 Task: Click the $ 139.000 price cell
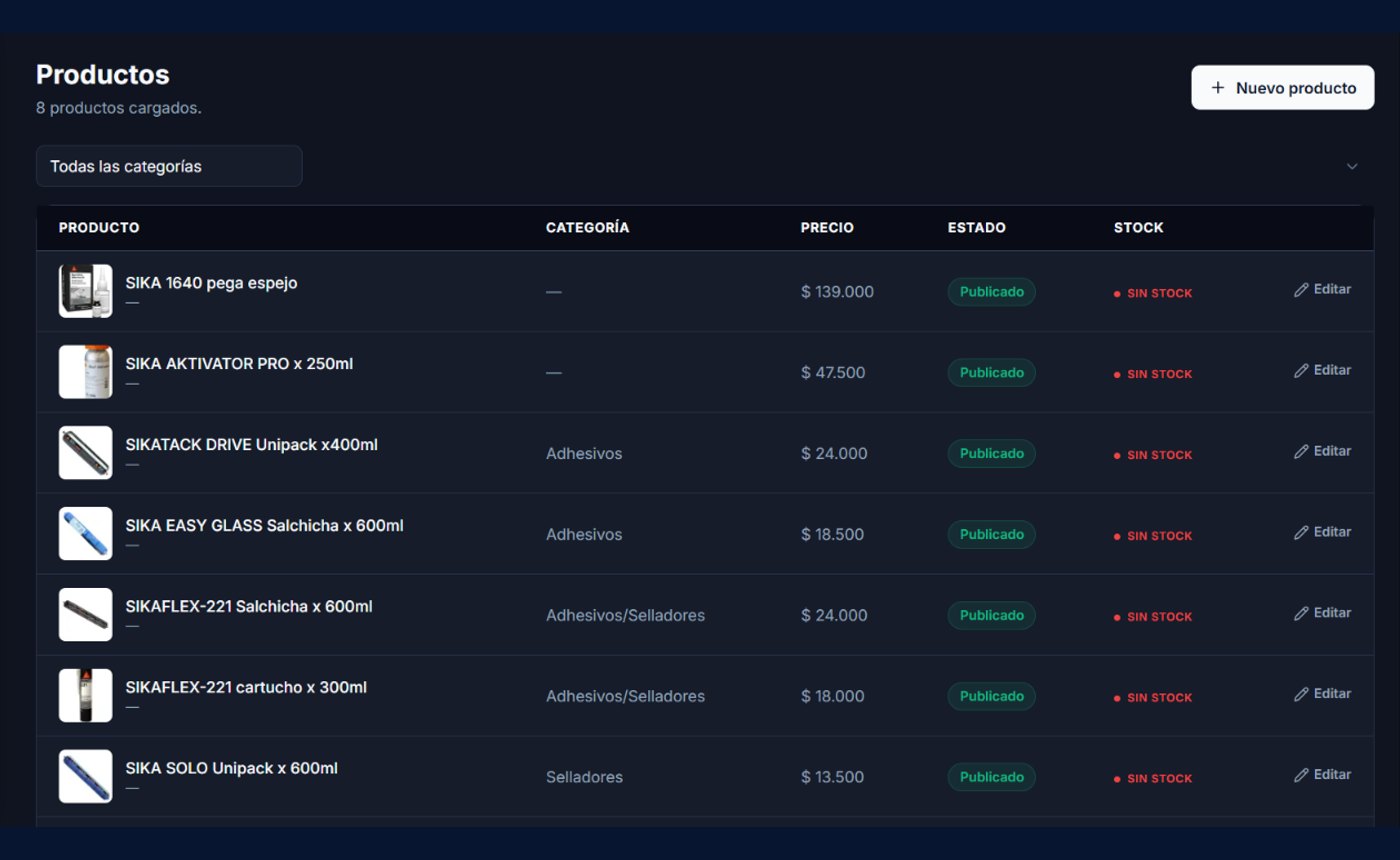click(x=837, y=292)
